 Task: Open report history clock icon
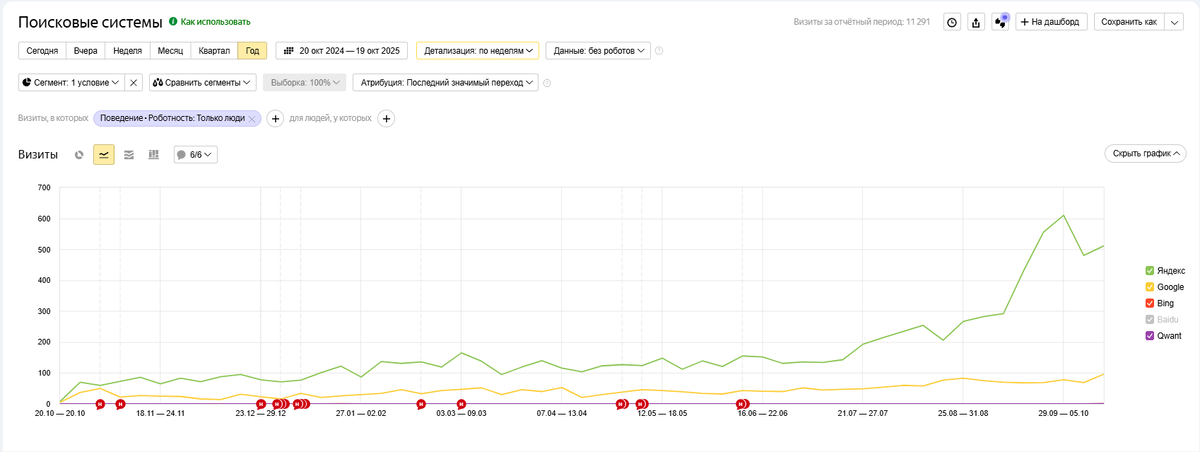click(952, 22)
